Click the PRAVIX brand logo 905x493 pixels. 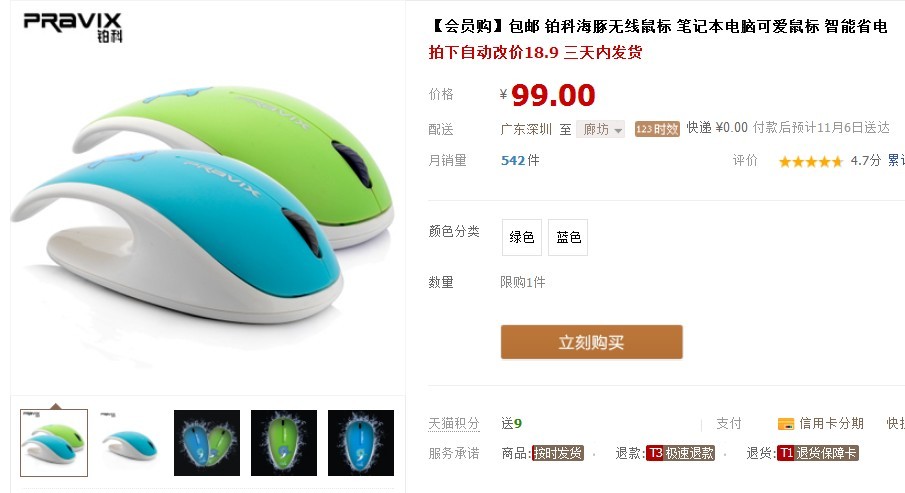point(73,27)
